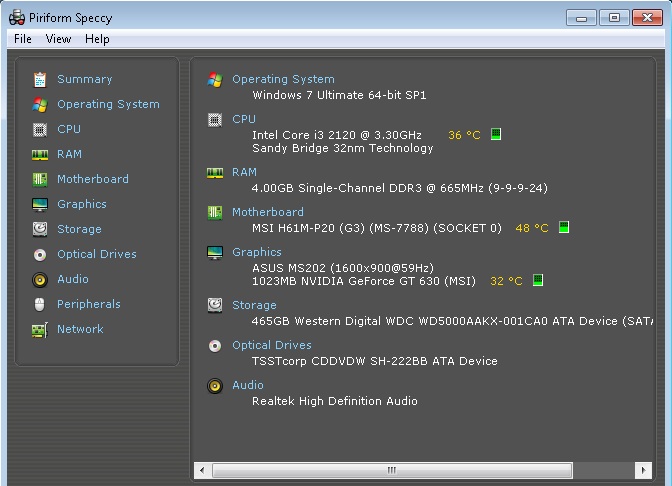Click the green CPU temperature indicator icon
The height and width of the screenshot is (486, 672).
pos(496,134)
